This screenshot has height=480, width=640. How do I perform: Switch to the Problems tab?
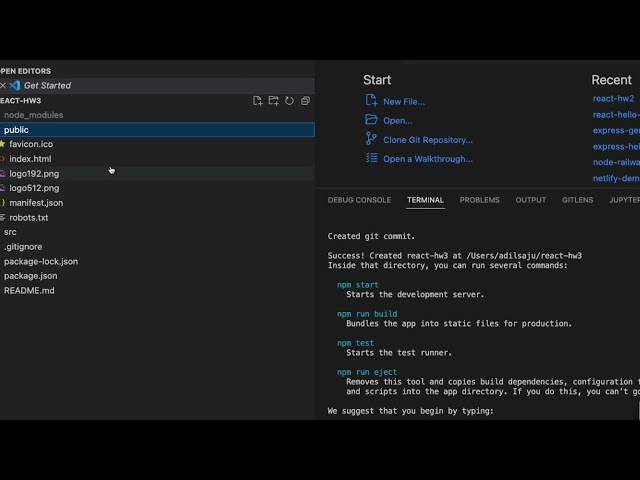click(x=480, y=200)
